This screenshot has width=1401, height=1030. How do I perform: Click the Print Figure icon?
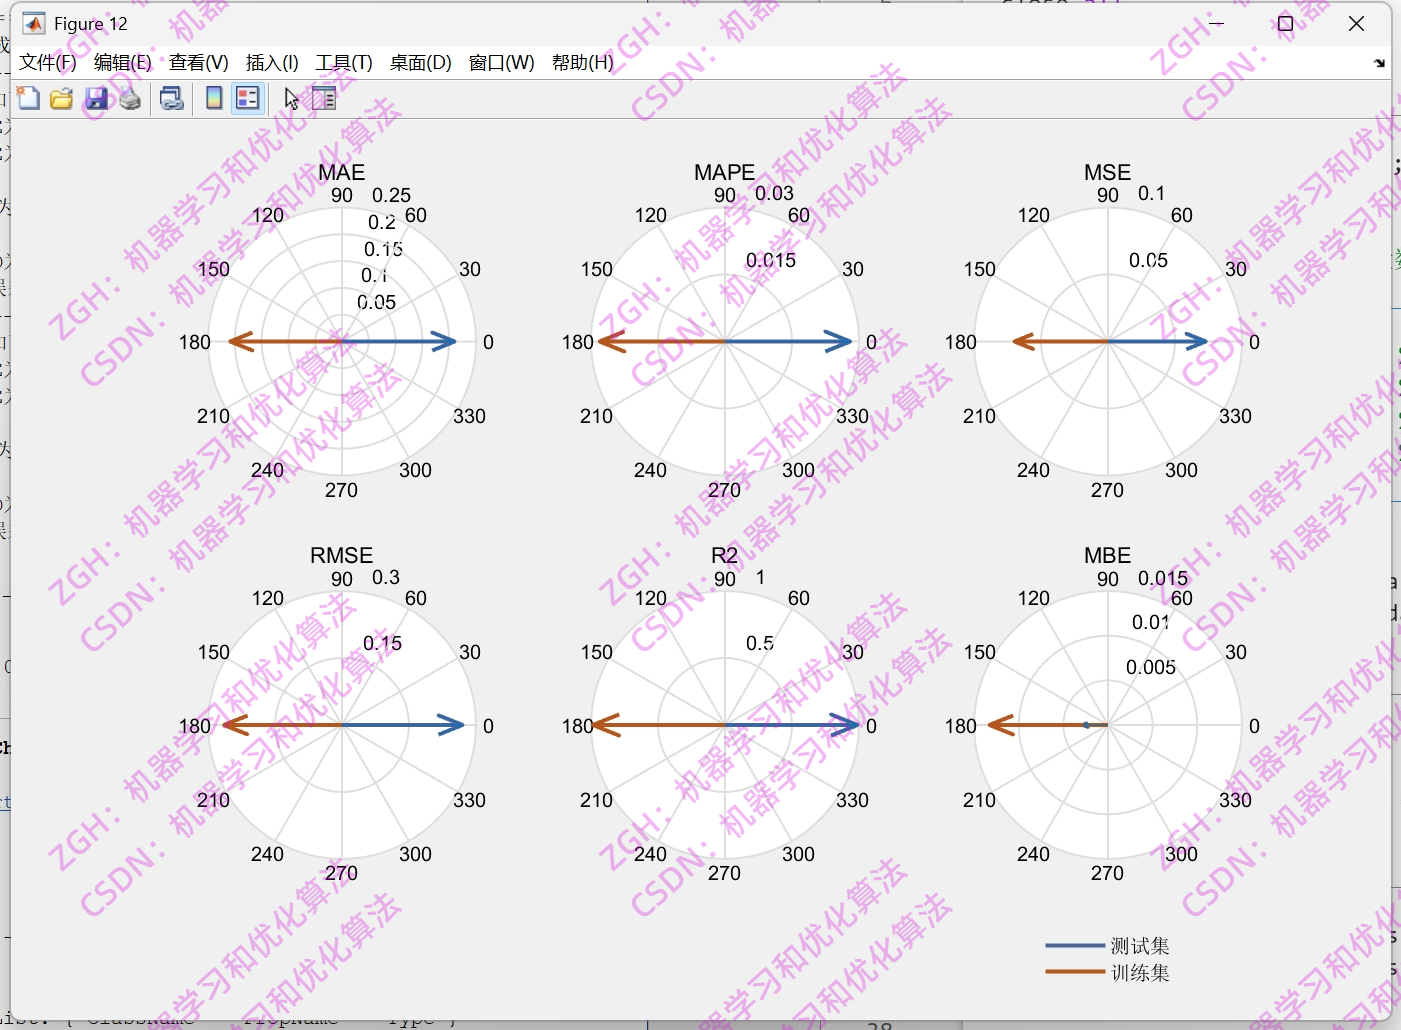pyautogui.click(x=130, y=98)
